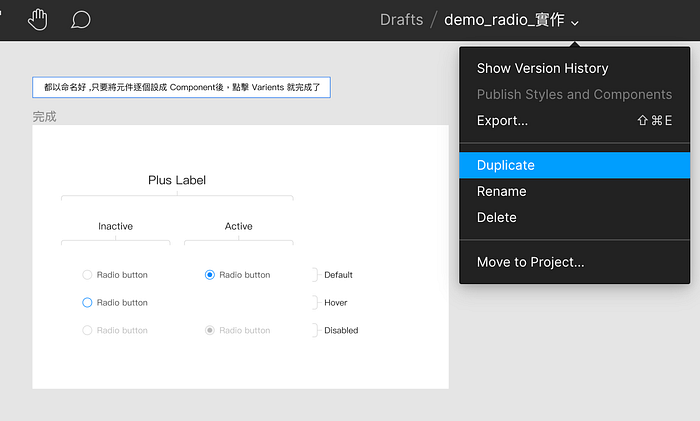Open the file name dropdown chevron
Screen dimensions: 700x421
click(575, 23)
